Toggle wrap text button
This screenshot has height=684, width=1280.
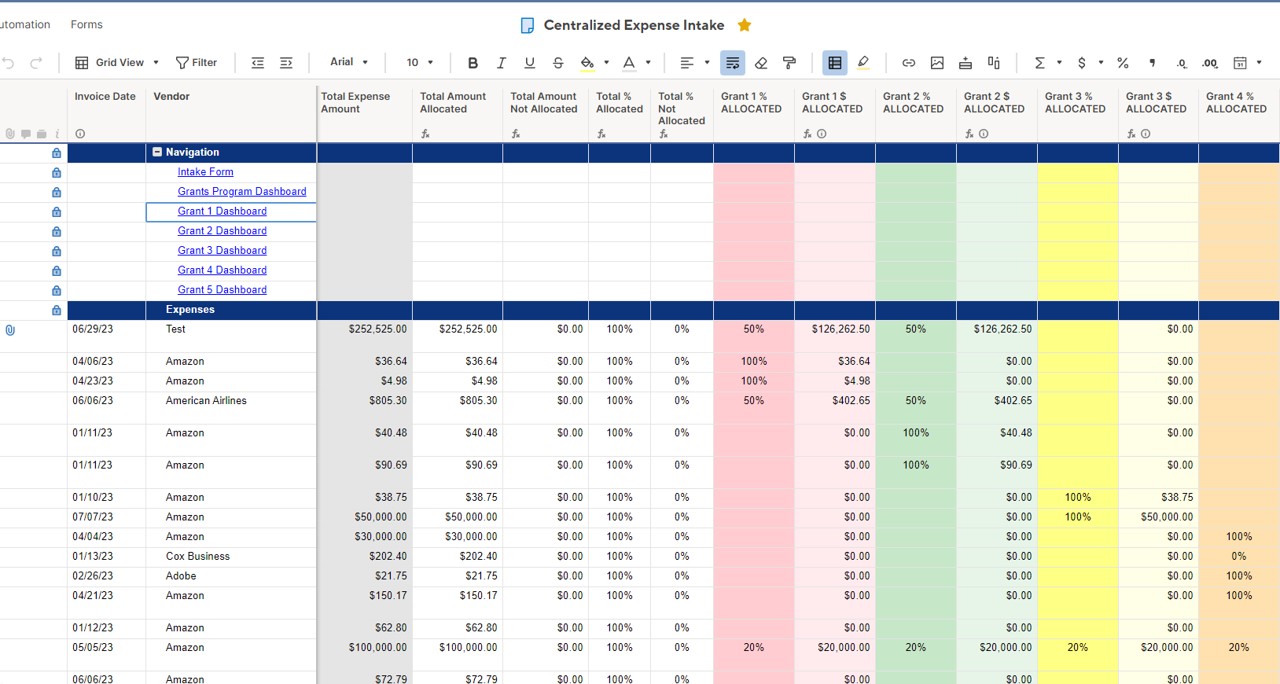(733, 63)
